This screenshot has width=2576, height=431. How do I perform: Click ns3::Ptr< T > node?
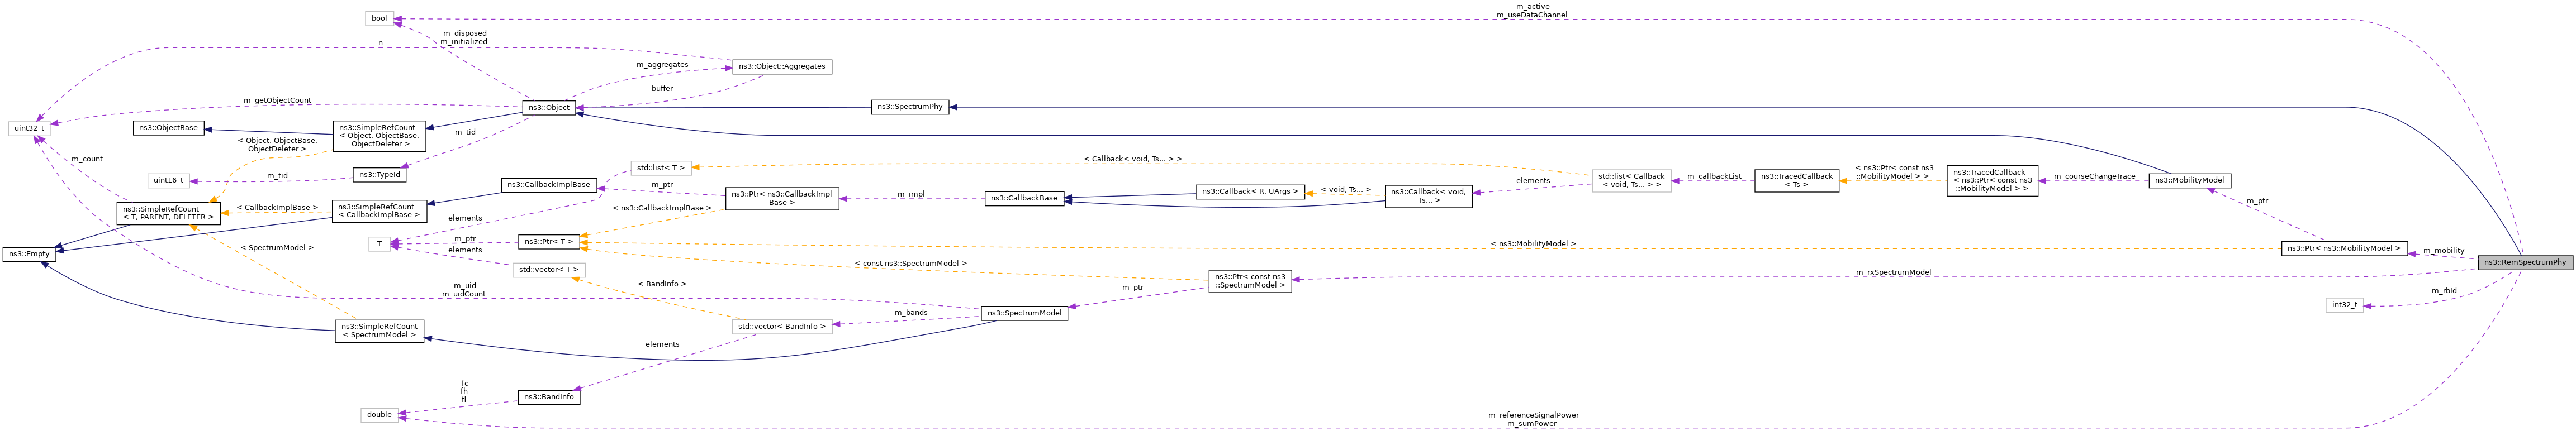tap(549, 241)
